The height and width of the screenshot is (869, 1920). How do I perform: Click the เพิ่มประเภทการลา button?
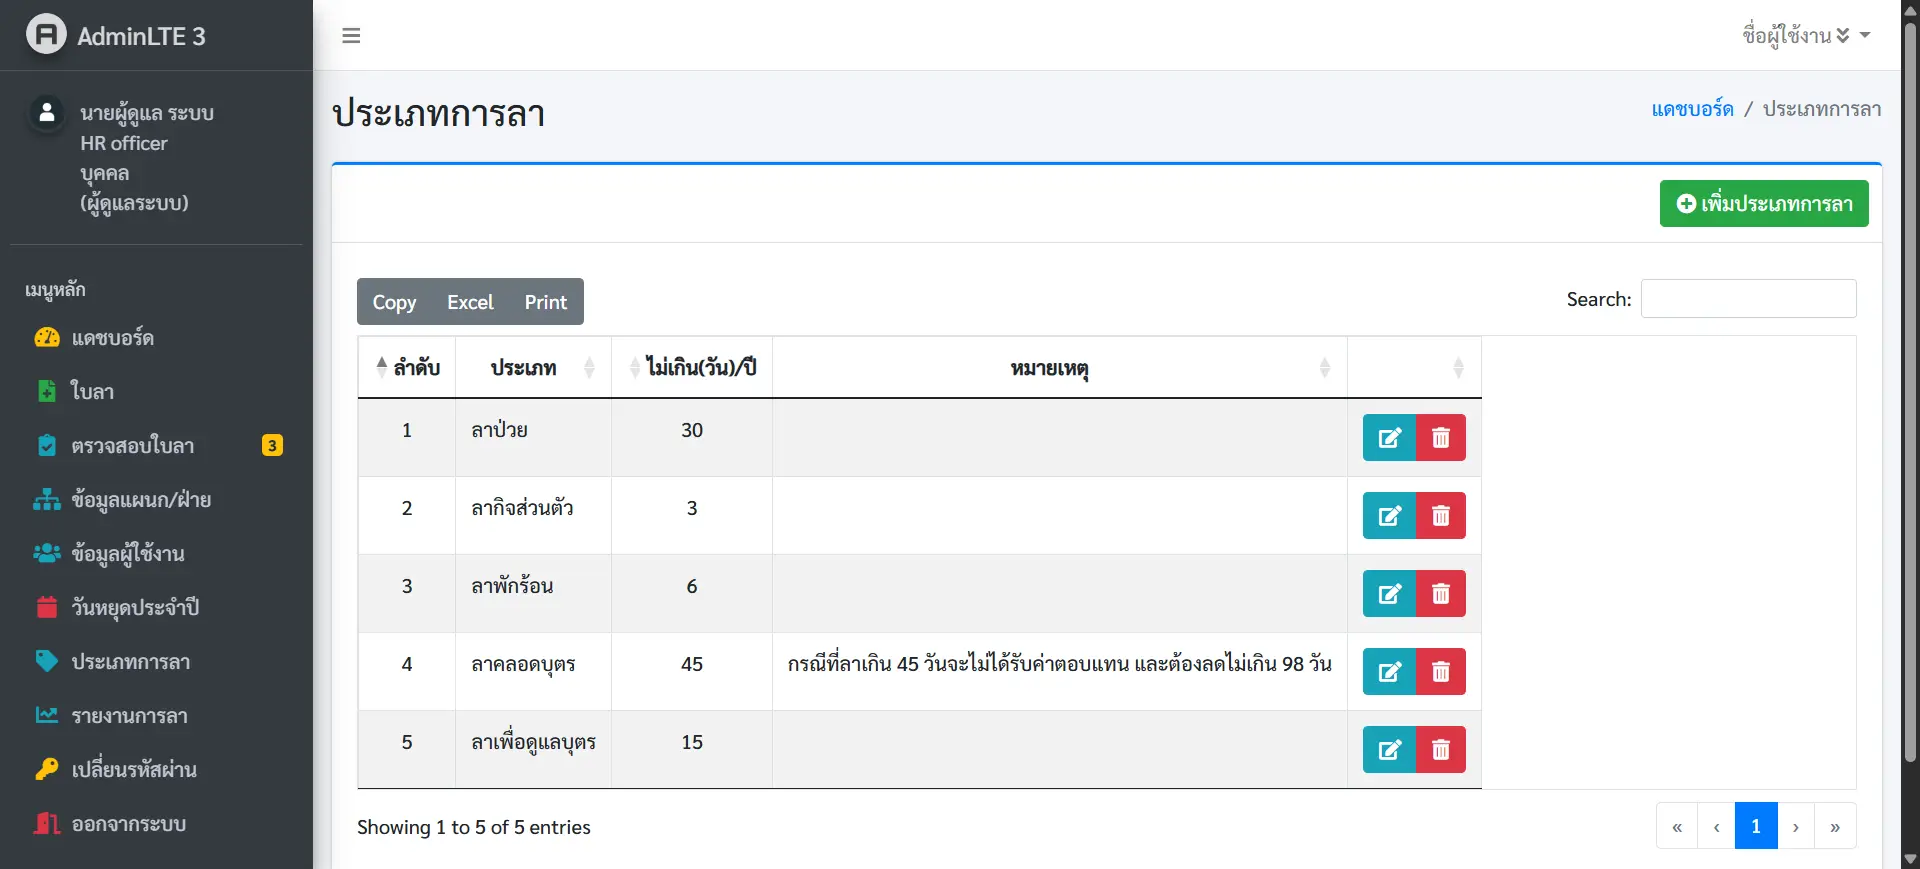coord(1764,203)
